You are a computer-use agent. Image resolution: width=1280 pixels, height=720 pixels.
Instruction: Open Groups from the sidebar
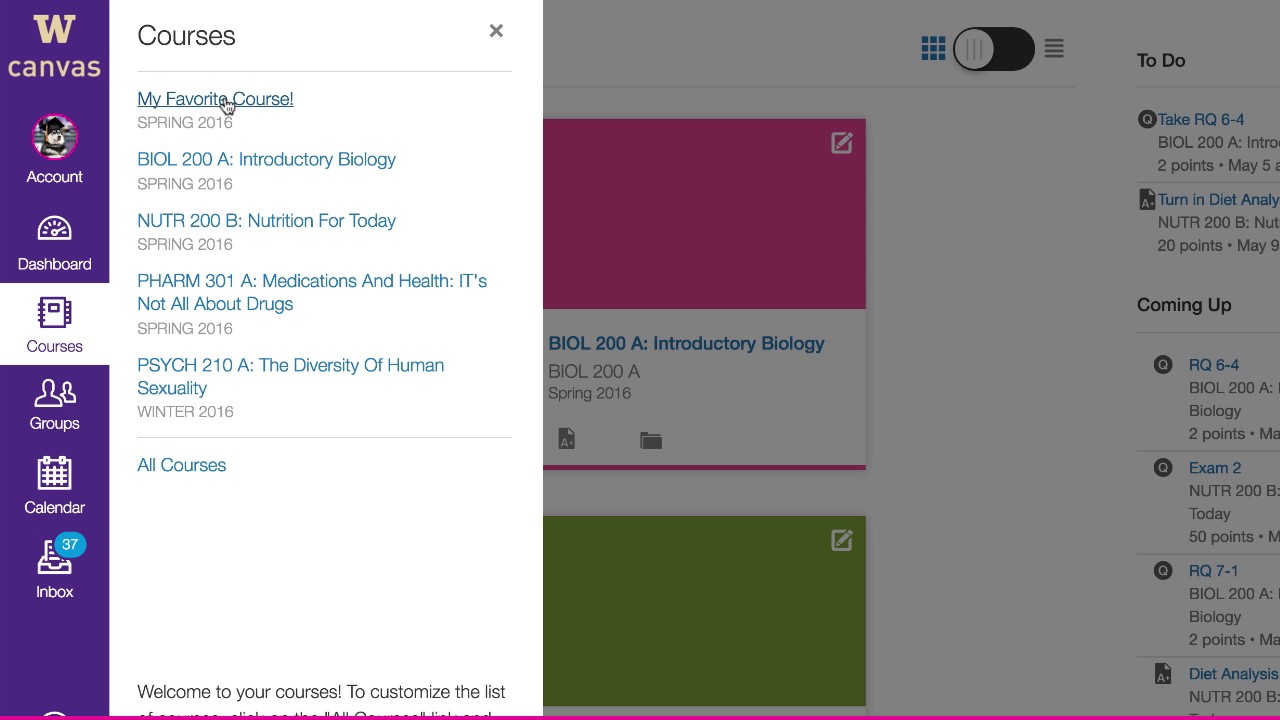tap(54, 405)
